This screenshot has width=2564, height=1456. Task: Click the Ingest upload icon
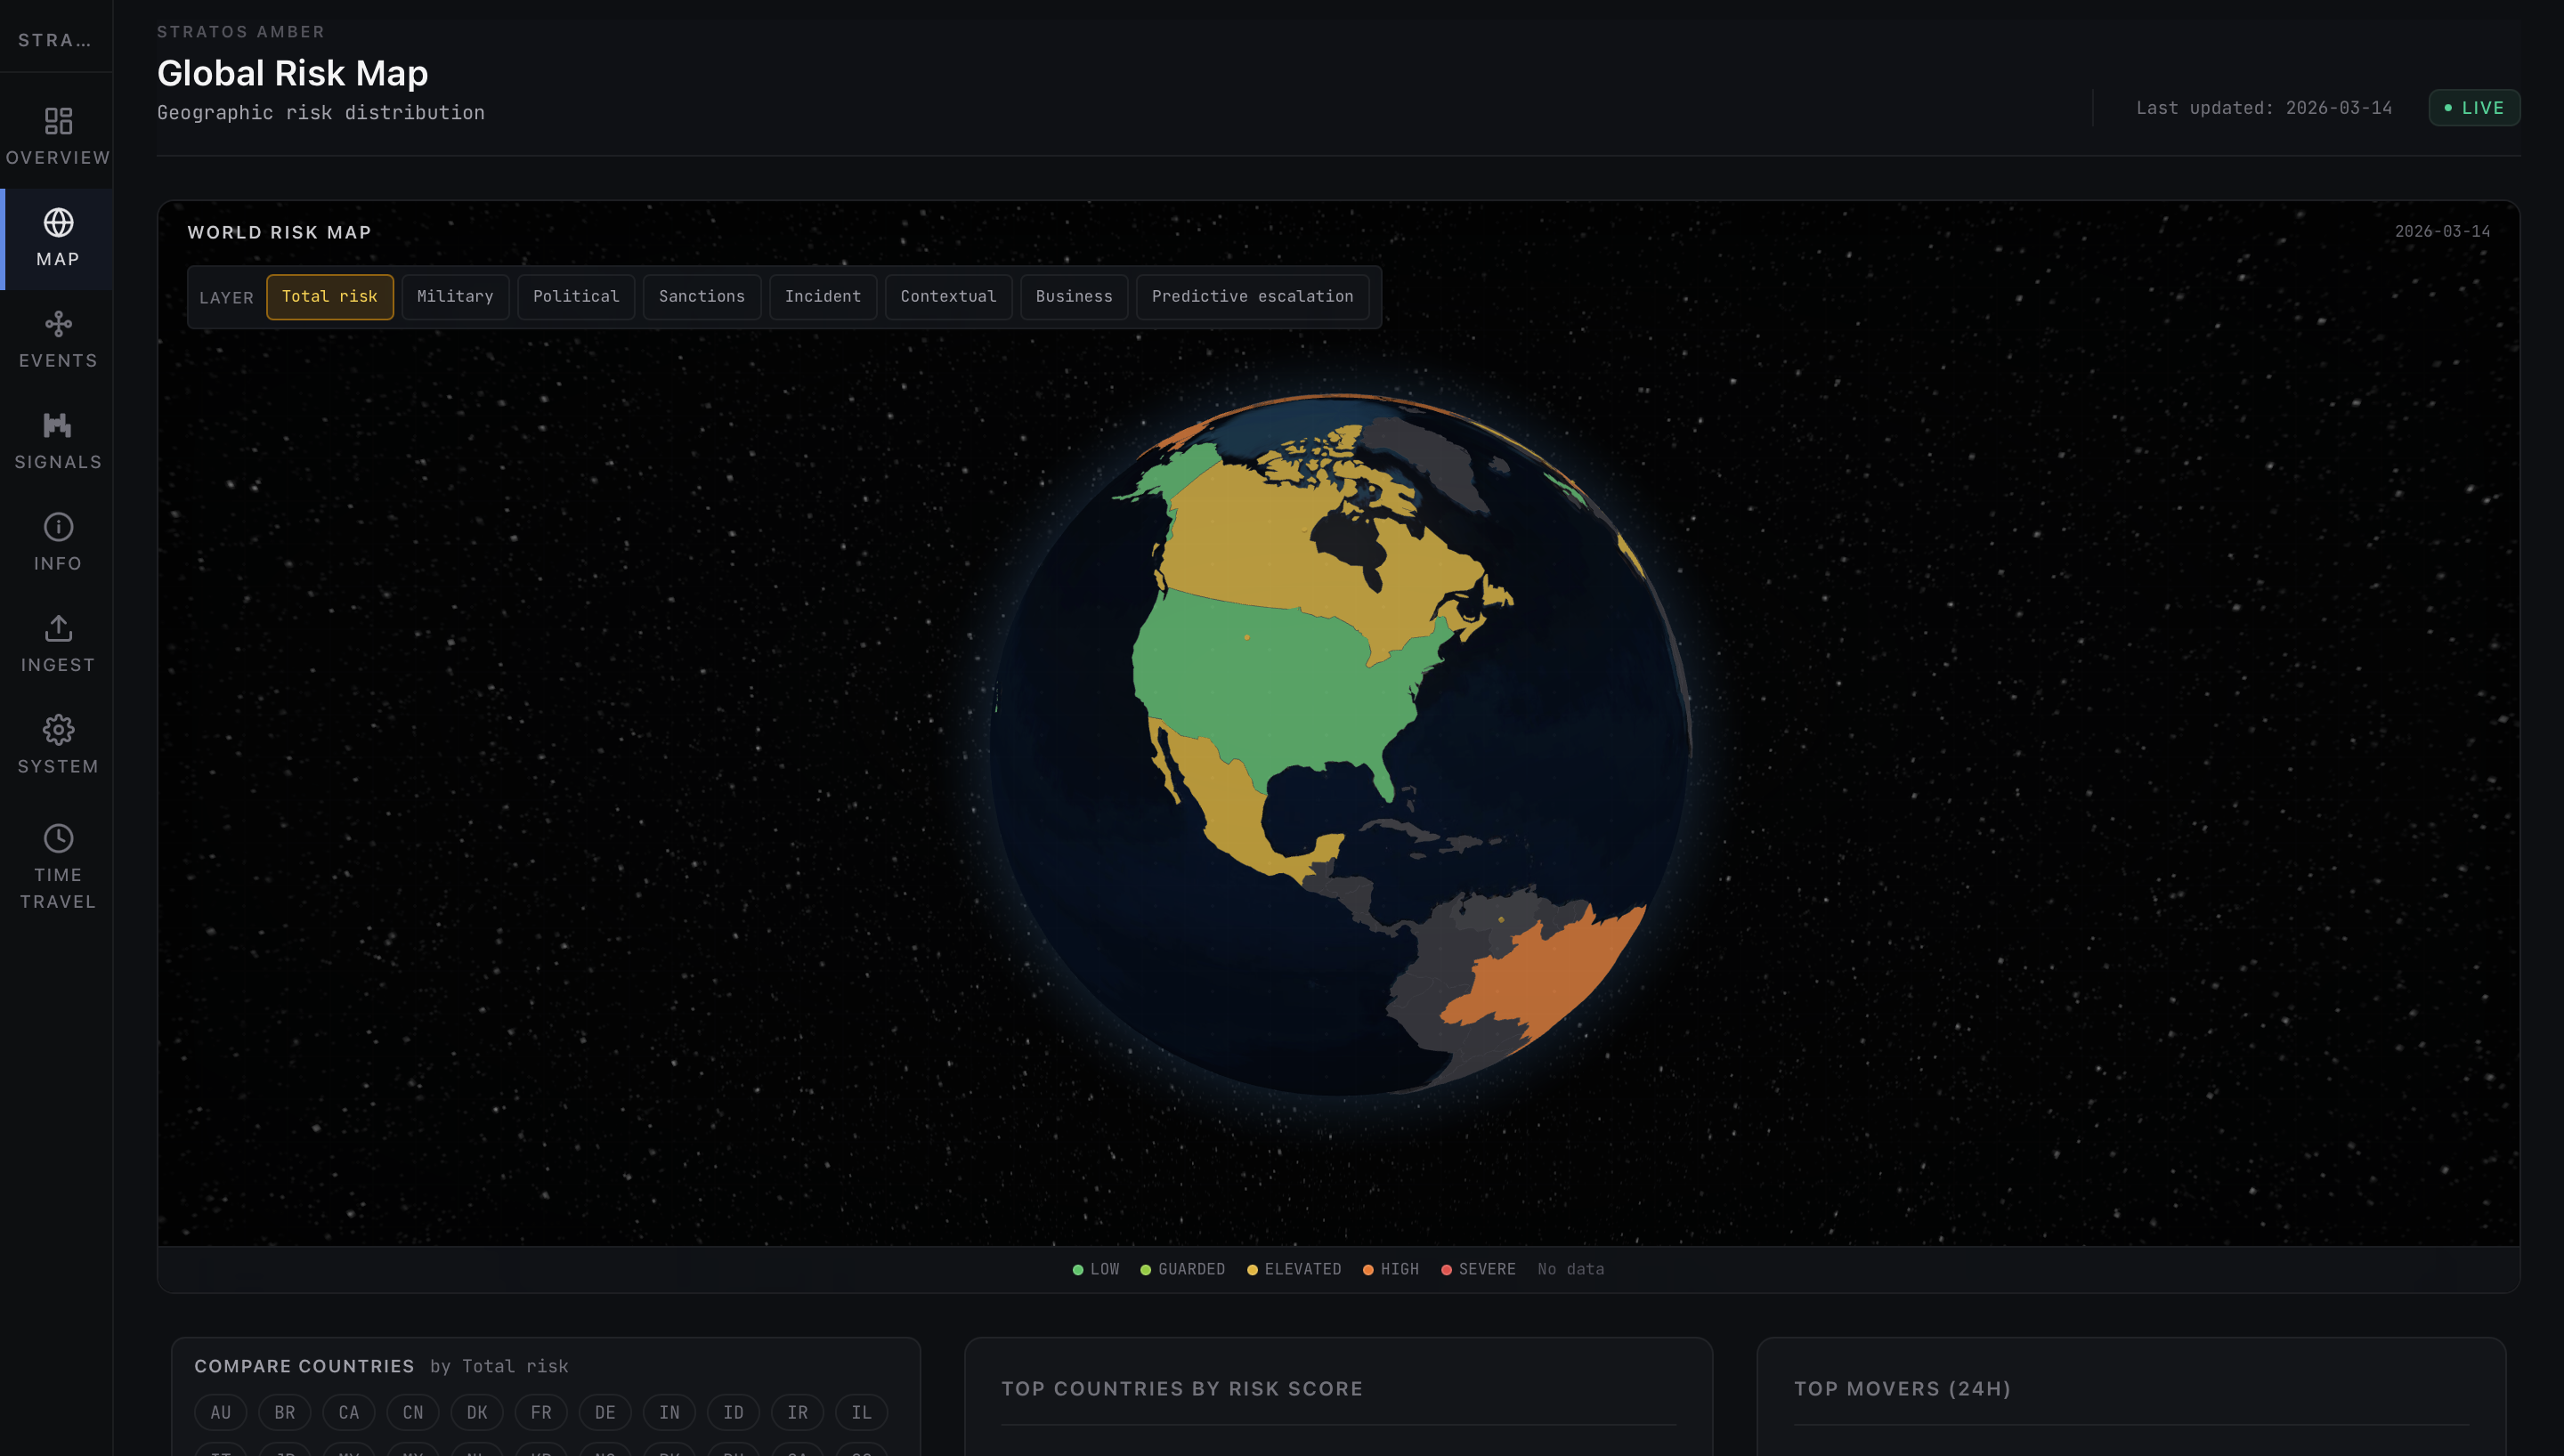coord(58,628)
